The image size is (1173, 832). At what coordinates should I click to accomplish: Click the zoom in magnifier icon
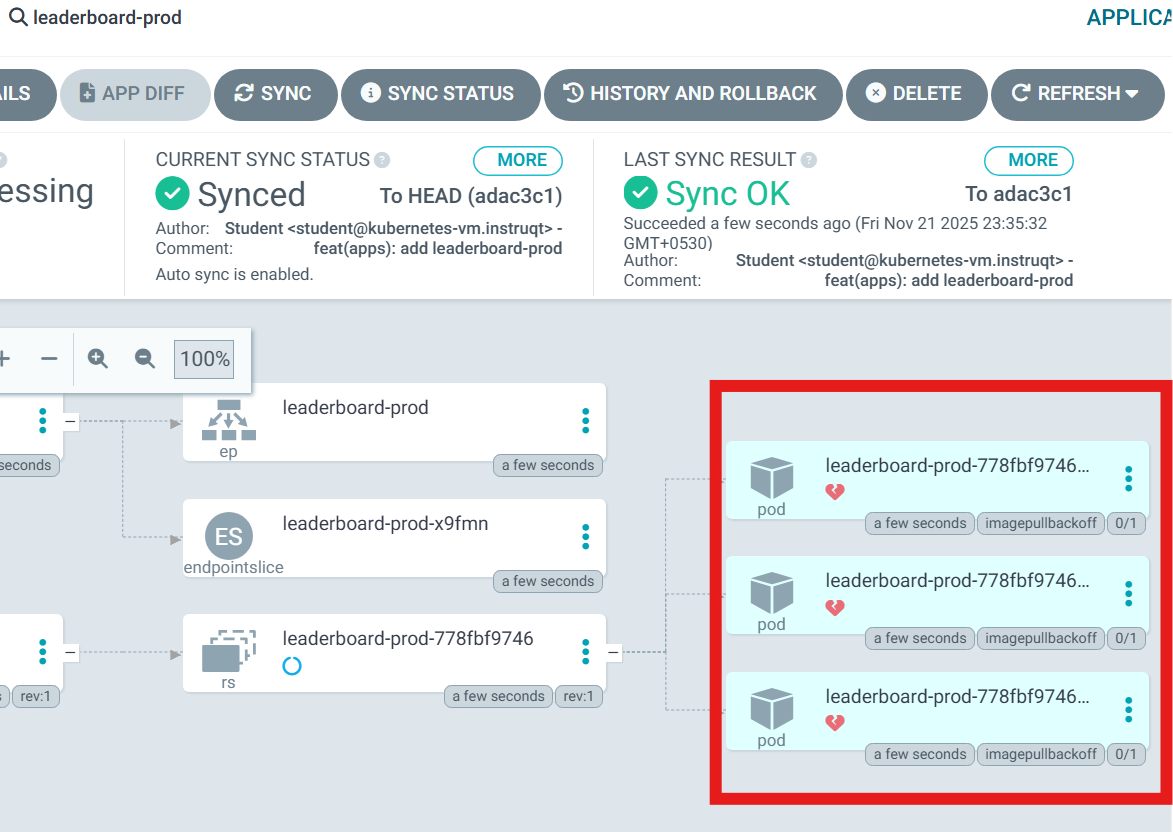pos(98,358)
